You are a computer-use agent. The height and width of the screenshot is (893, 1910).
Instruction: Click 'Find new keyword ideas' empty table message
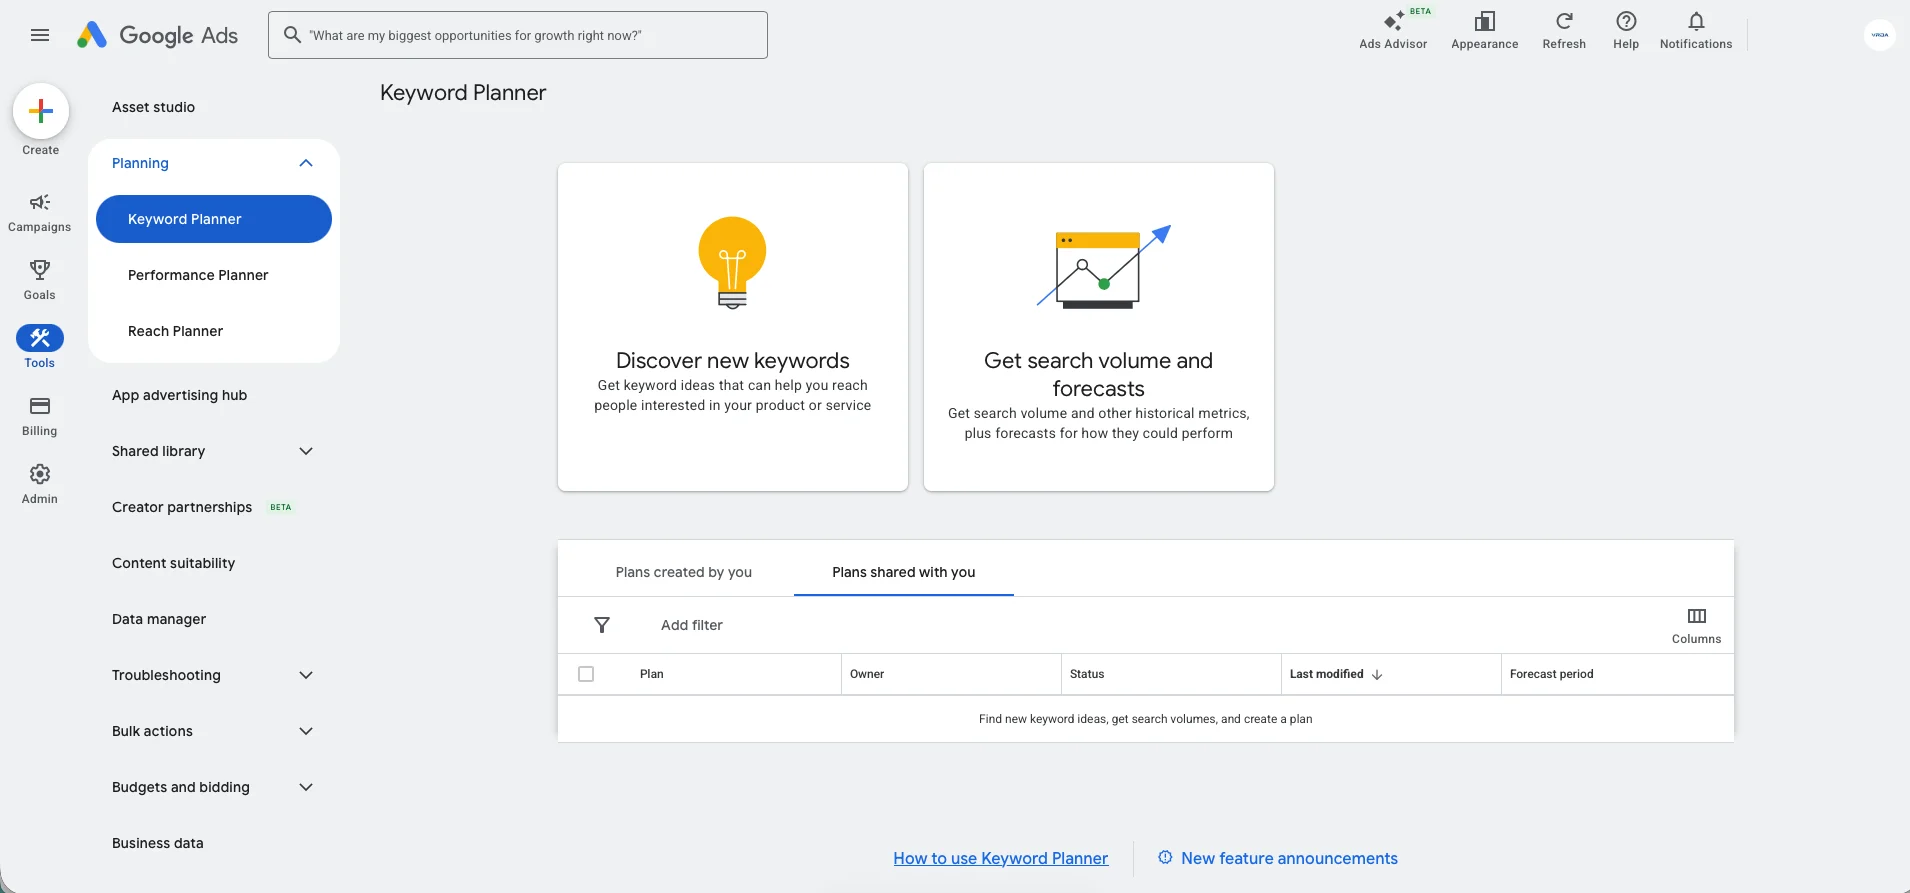1146,719
